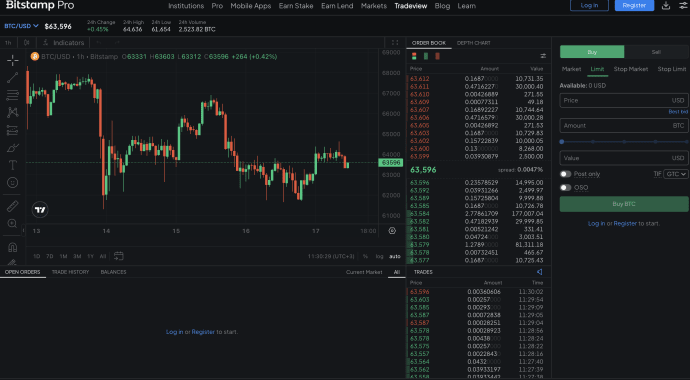Click the download app icon
690x380 pixels.
pos(666,6)
